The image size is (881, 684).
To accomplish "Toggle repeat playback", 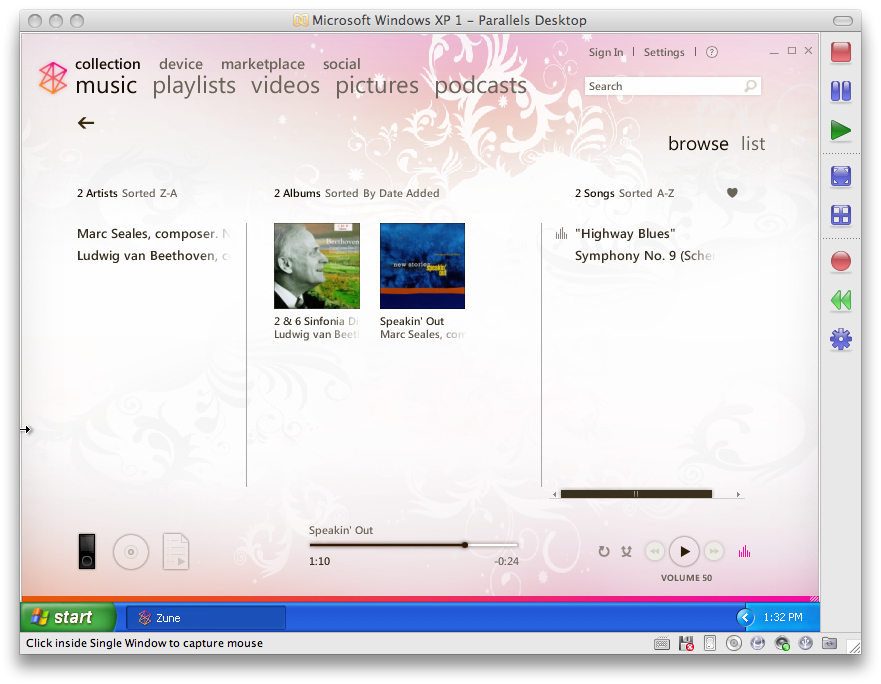I will (604, 551).
